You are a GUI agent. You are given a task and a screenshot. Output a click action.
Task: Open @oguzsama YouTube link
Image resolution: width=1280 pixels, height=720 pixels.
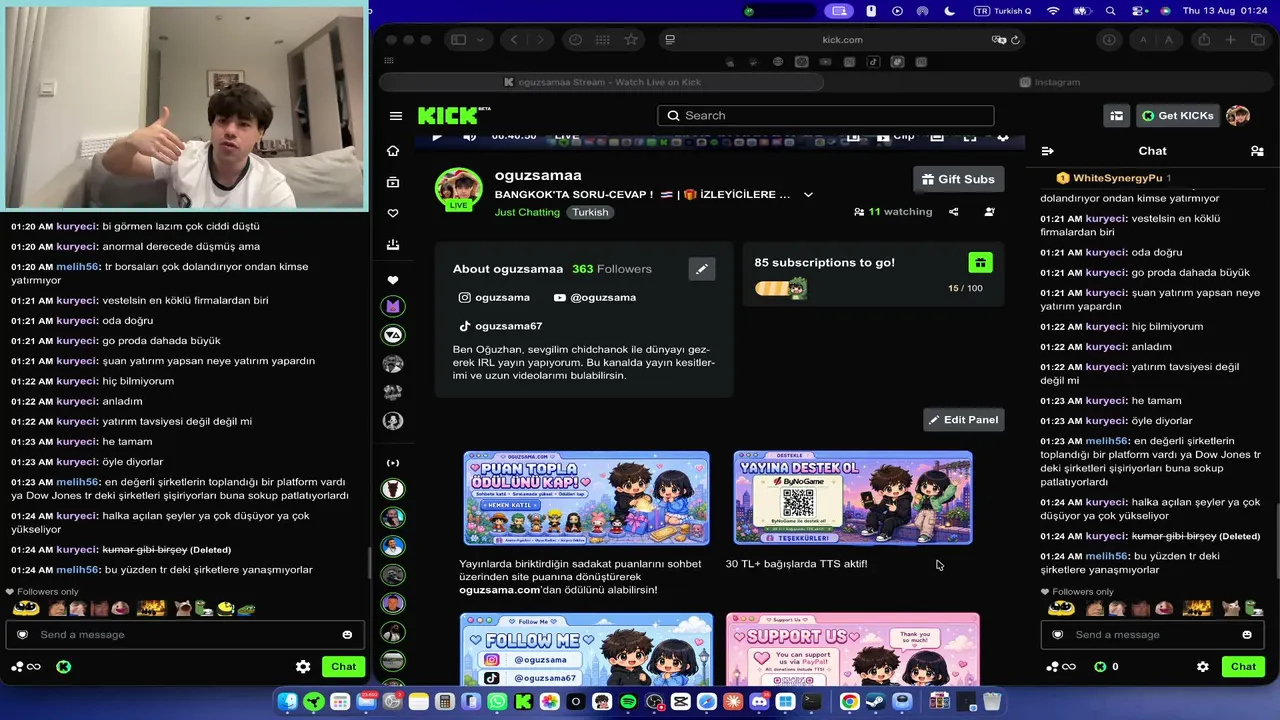pos(595,297)
